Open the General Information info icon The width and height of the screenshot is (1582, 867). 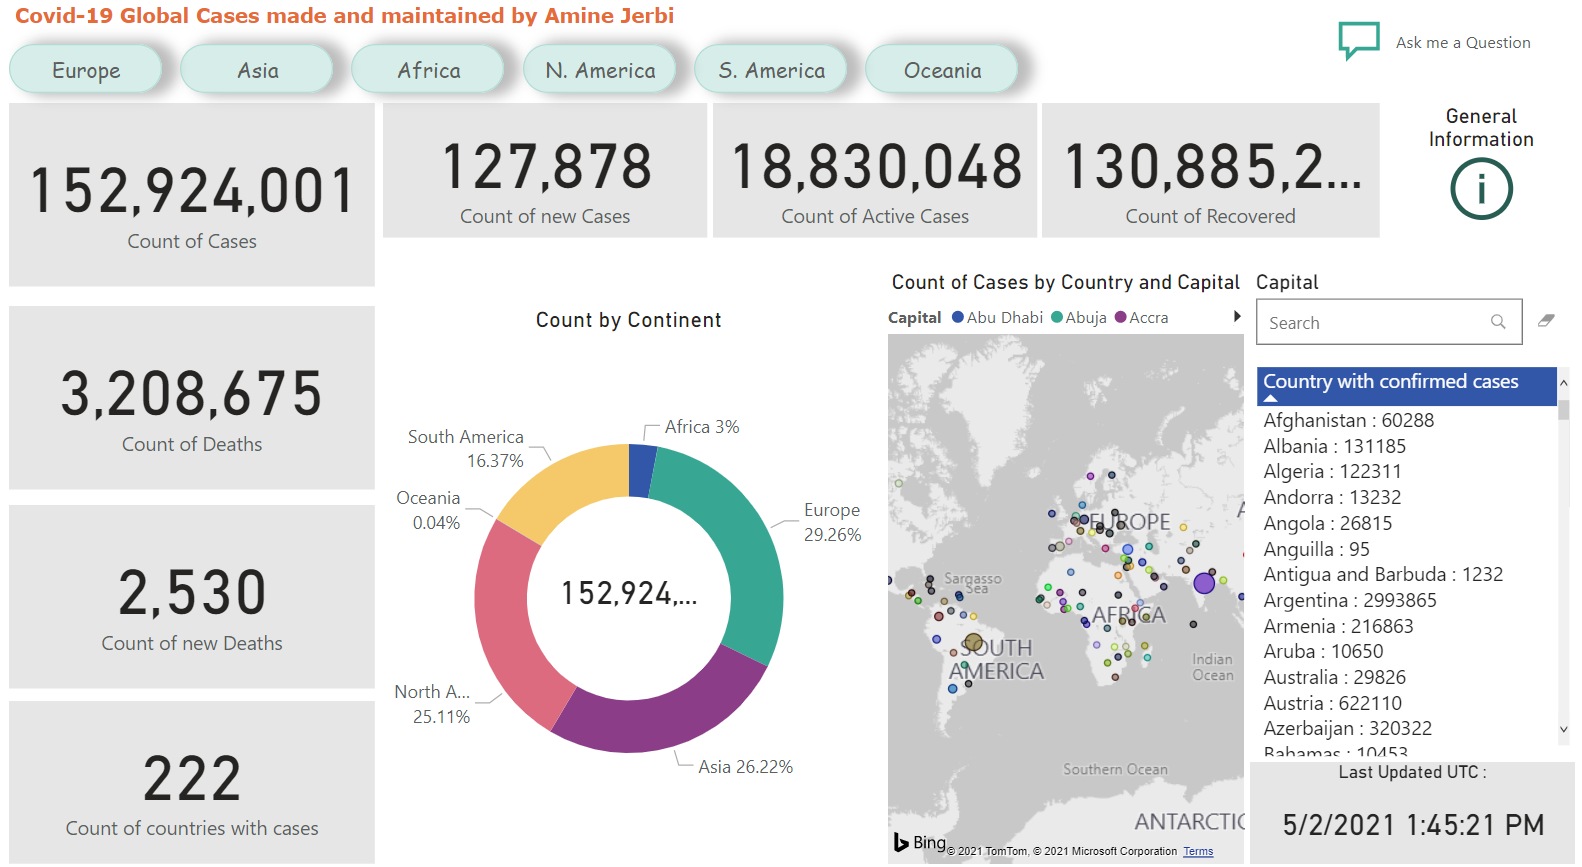coord(1480,189)
